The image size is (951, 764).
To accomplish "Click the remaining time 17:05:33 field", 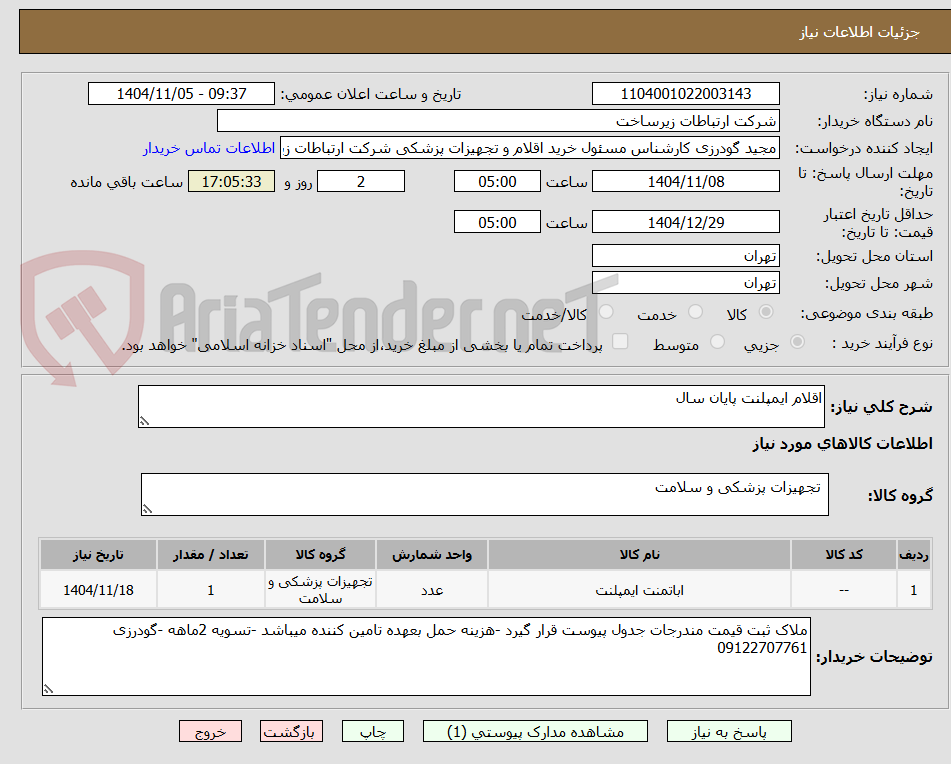I will [231, 181].
